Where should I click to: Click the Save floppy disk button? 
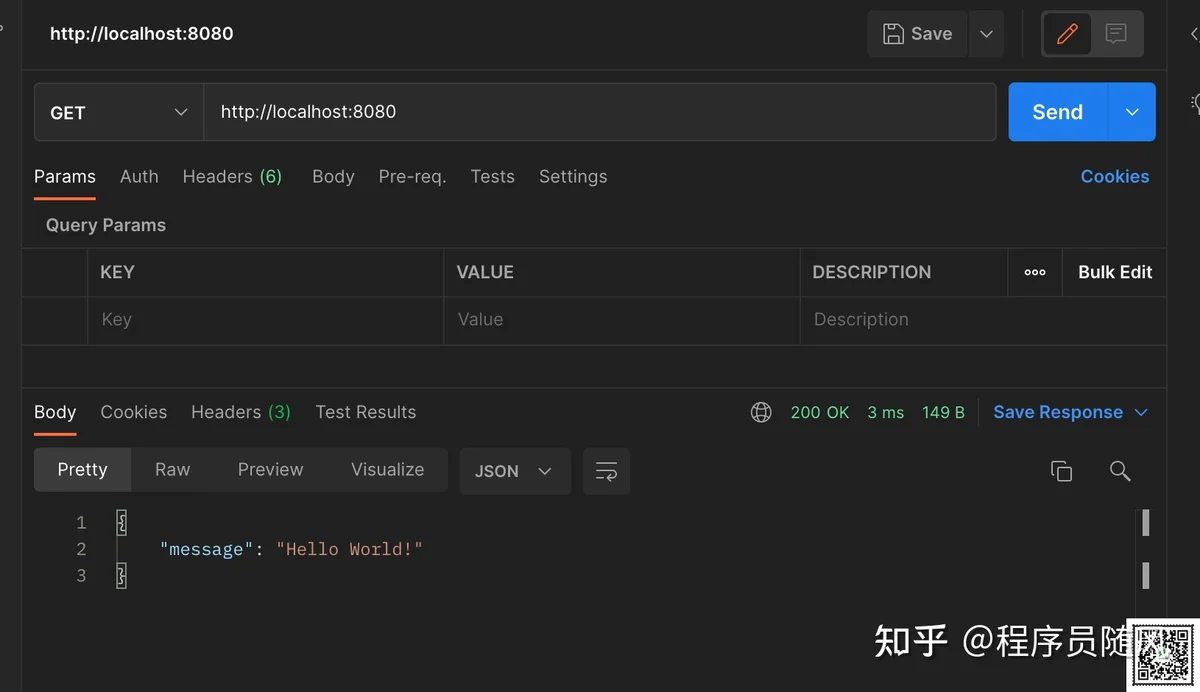coord(917,34)
